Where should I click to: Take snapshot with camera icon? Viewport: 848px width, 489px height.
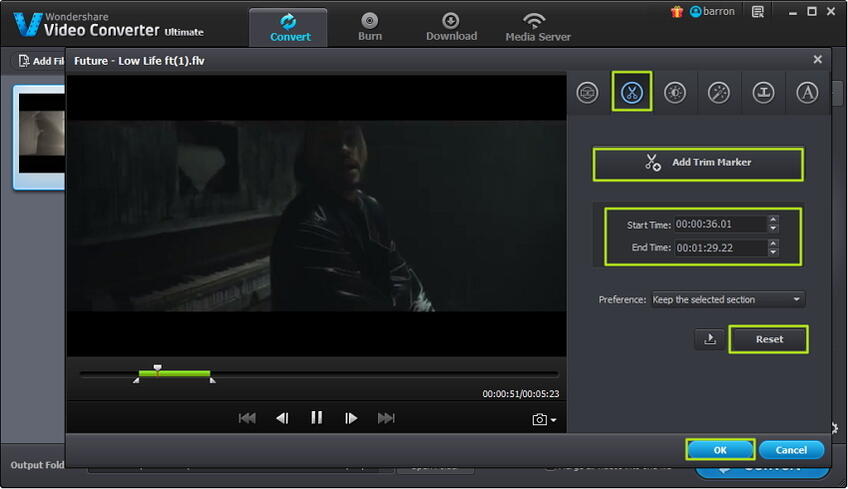539,420
